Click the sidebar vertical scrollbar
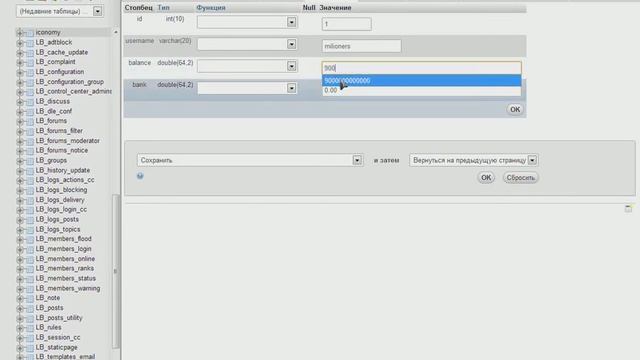This screenshot has height=360, width=640. pos(116,271)
